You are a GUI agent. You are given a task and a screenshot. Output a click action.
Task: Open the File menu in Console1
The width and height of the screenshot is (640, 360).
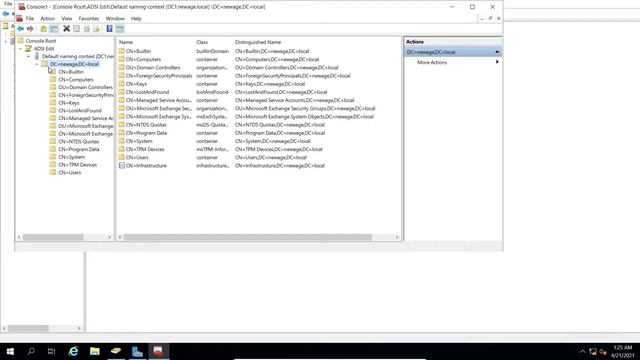tap(30, 18)
